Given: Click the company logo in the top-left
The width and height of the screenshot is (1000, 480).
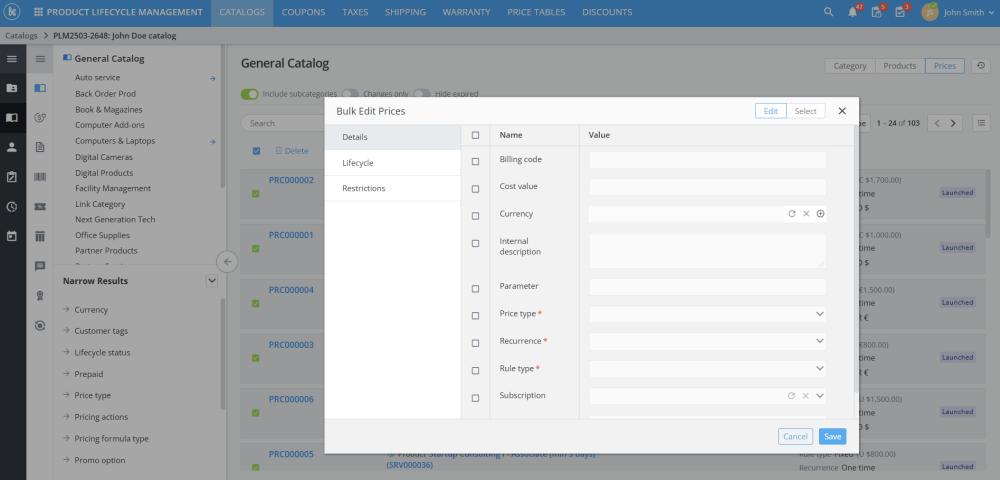Looking at the screenshot, I should click(x=13, y=12).
